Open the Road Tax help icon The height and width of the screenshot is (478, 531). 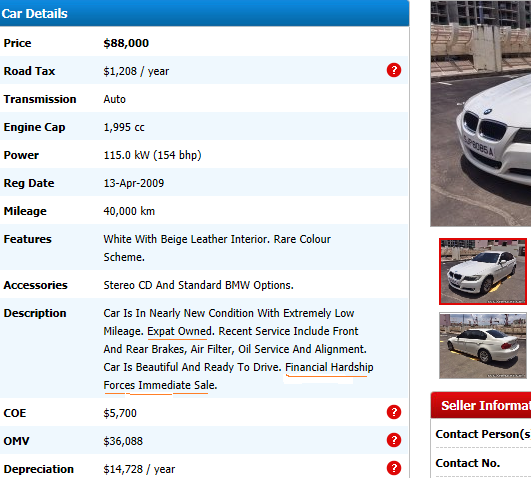click(x=394, y=70)
